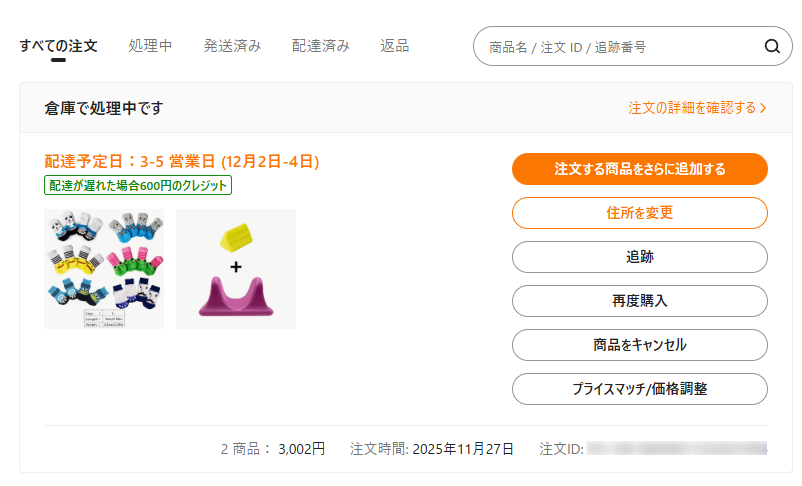Switch to the すべての注文 tab
The width and height of the screenshot is (802, 486).
(58, 46)
